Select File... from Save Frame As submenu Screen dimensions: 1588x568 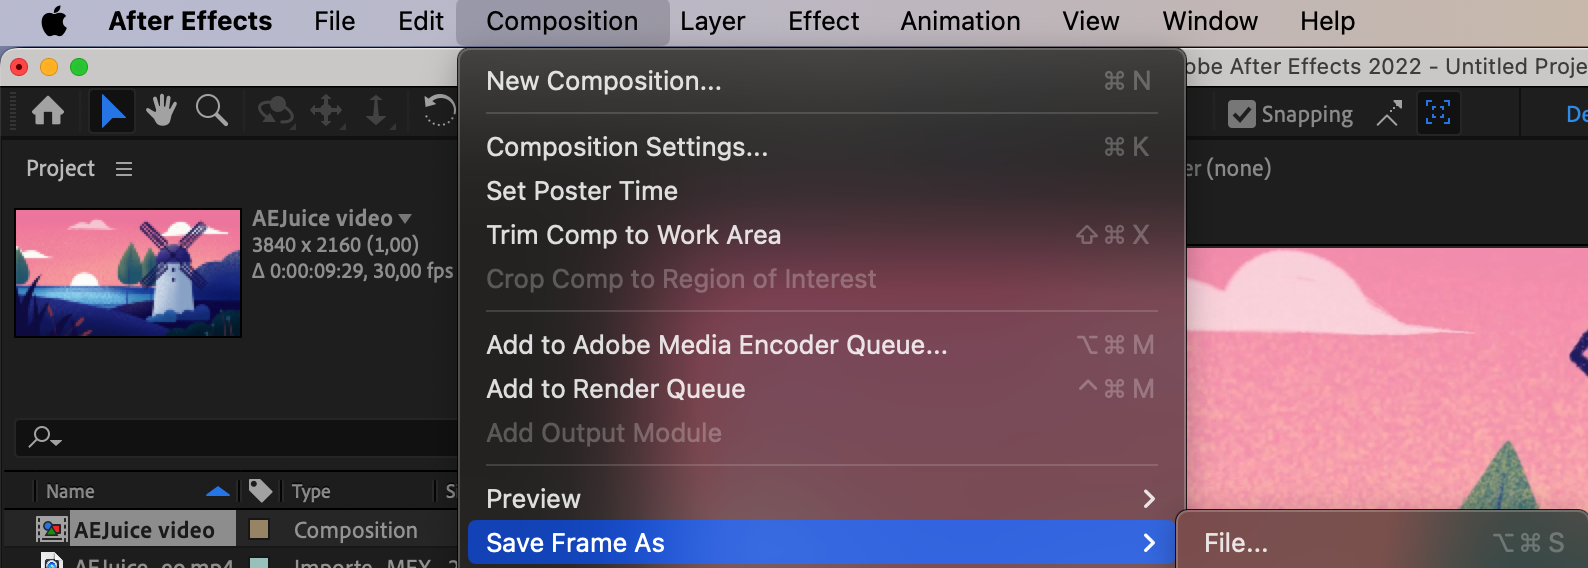click(1236, 543)
